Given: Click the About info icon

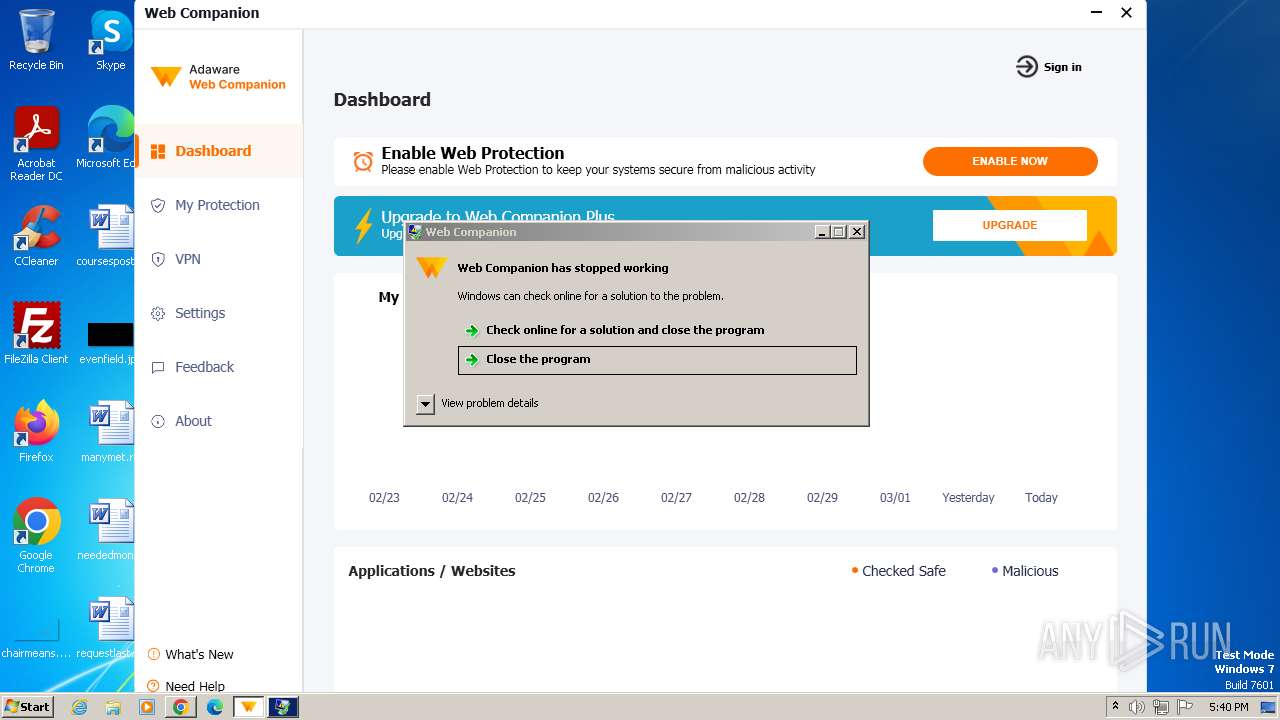Looking at the screenshot, I should pos(158,421).
